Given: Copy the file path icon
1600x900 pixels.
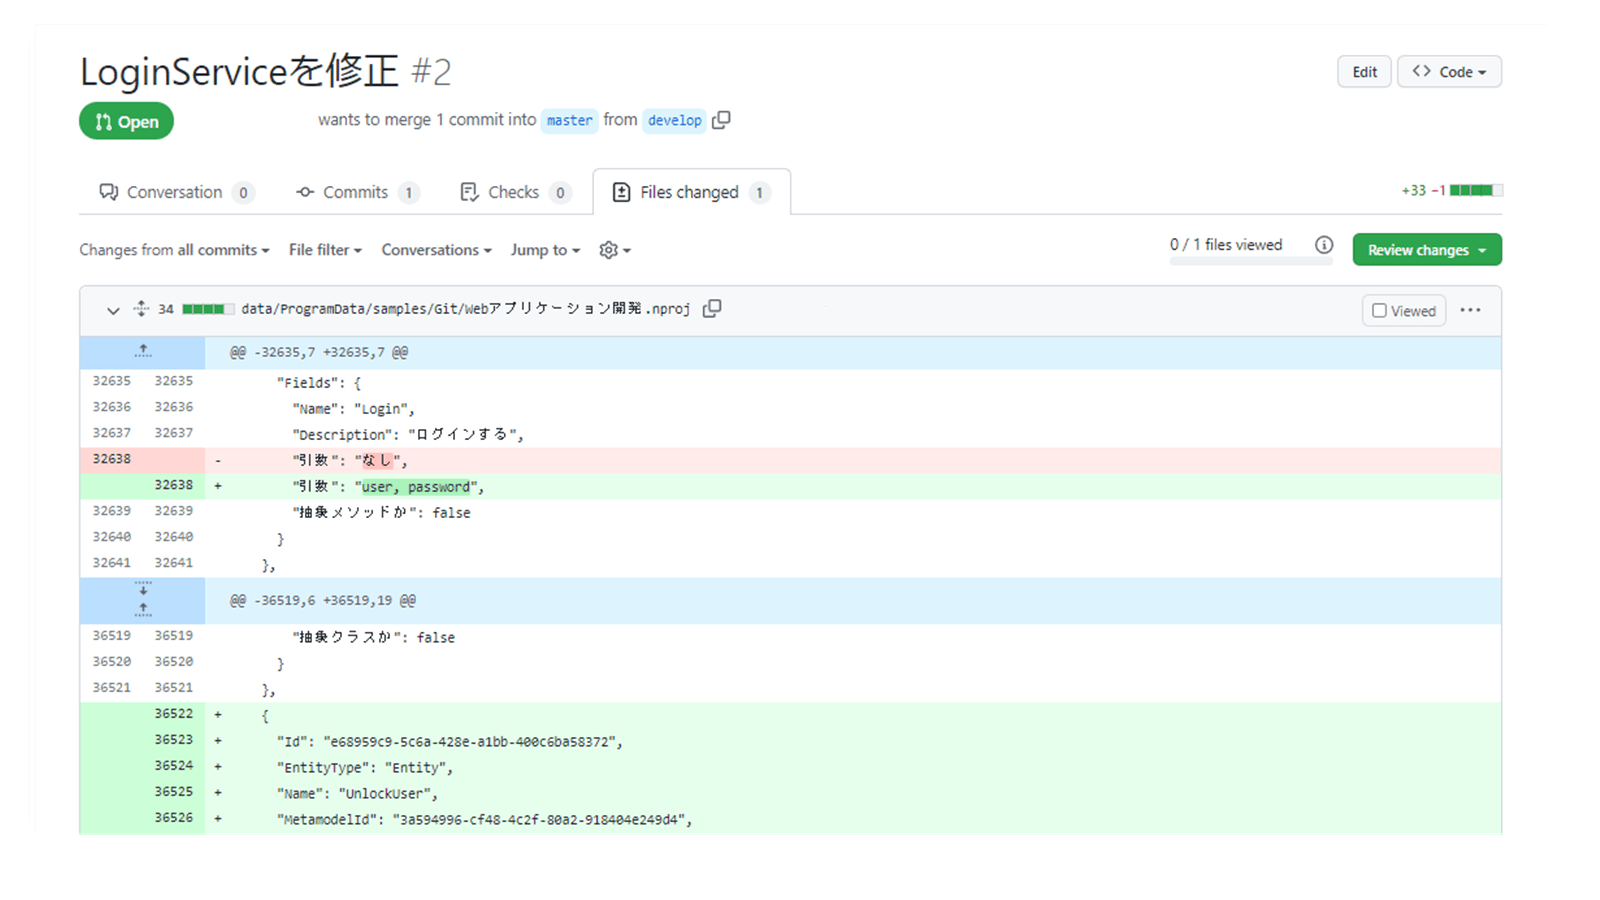Looking at the screenshot, I should pyautogui.click(x=712, y=309).
